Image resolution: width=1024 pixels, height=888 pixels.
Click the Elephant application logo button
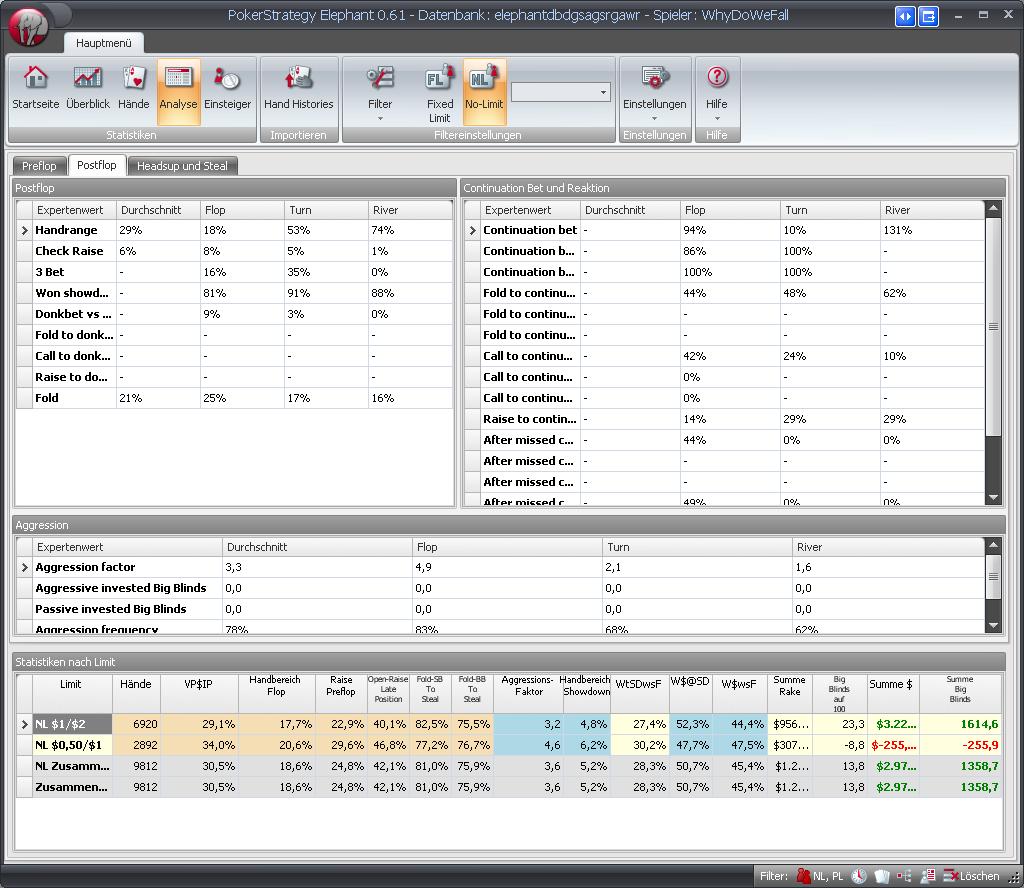click(29, 27)
